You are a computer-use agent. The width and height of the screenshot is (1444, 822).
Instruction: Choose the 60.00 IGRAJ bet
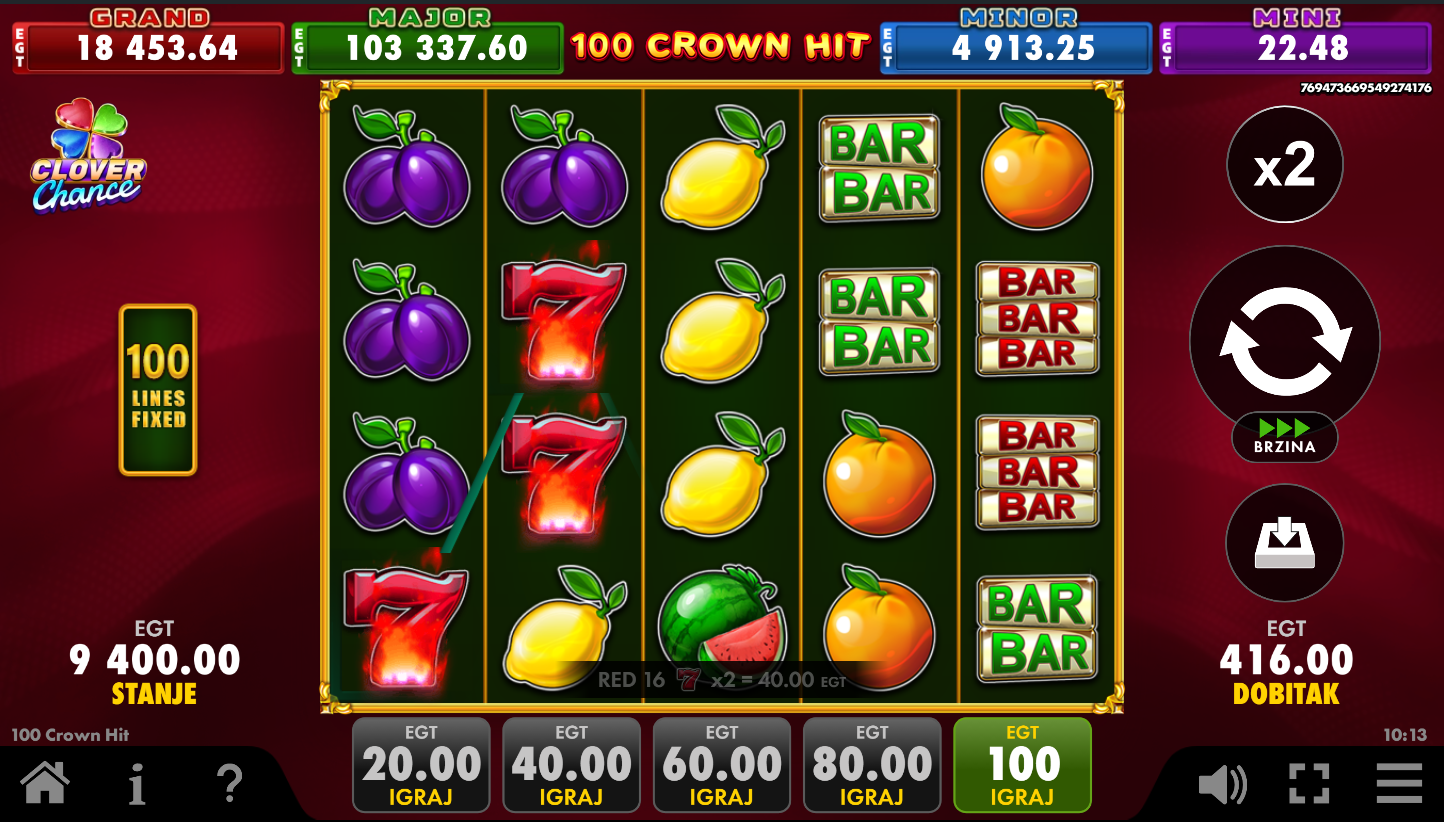[x=722, y=765]
